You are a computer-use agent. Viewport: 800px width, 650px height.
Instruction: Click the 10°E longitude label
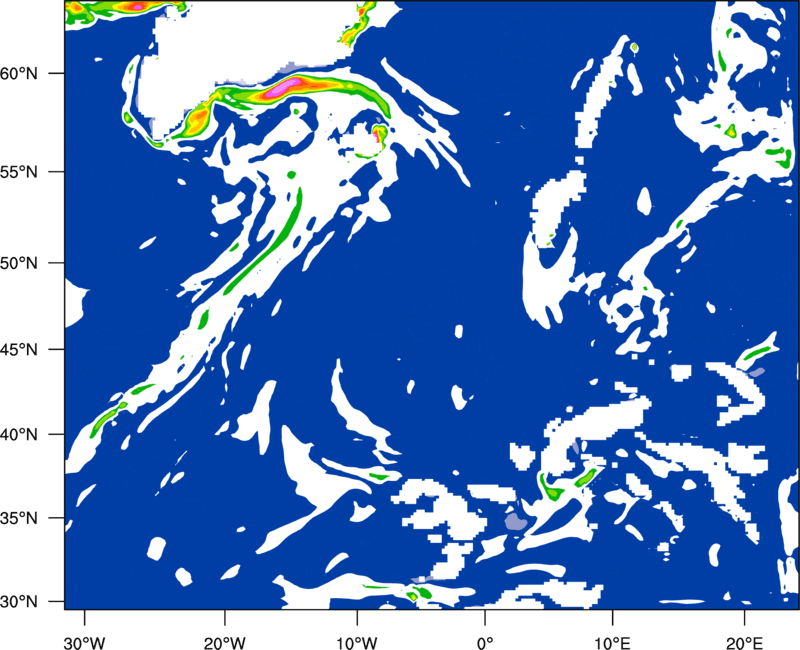click(612, 643)
